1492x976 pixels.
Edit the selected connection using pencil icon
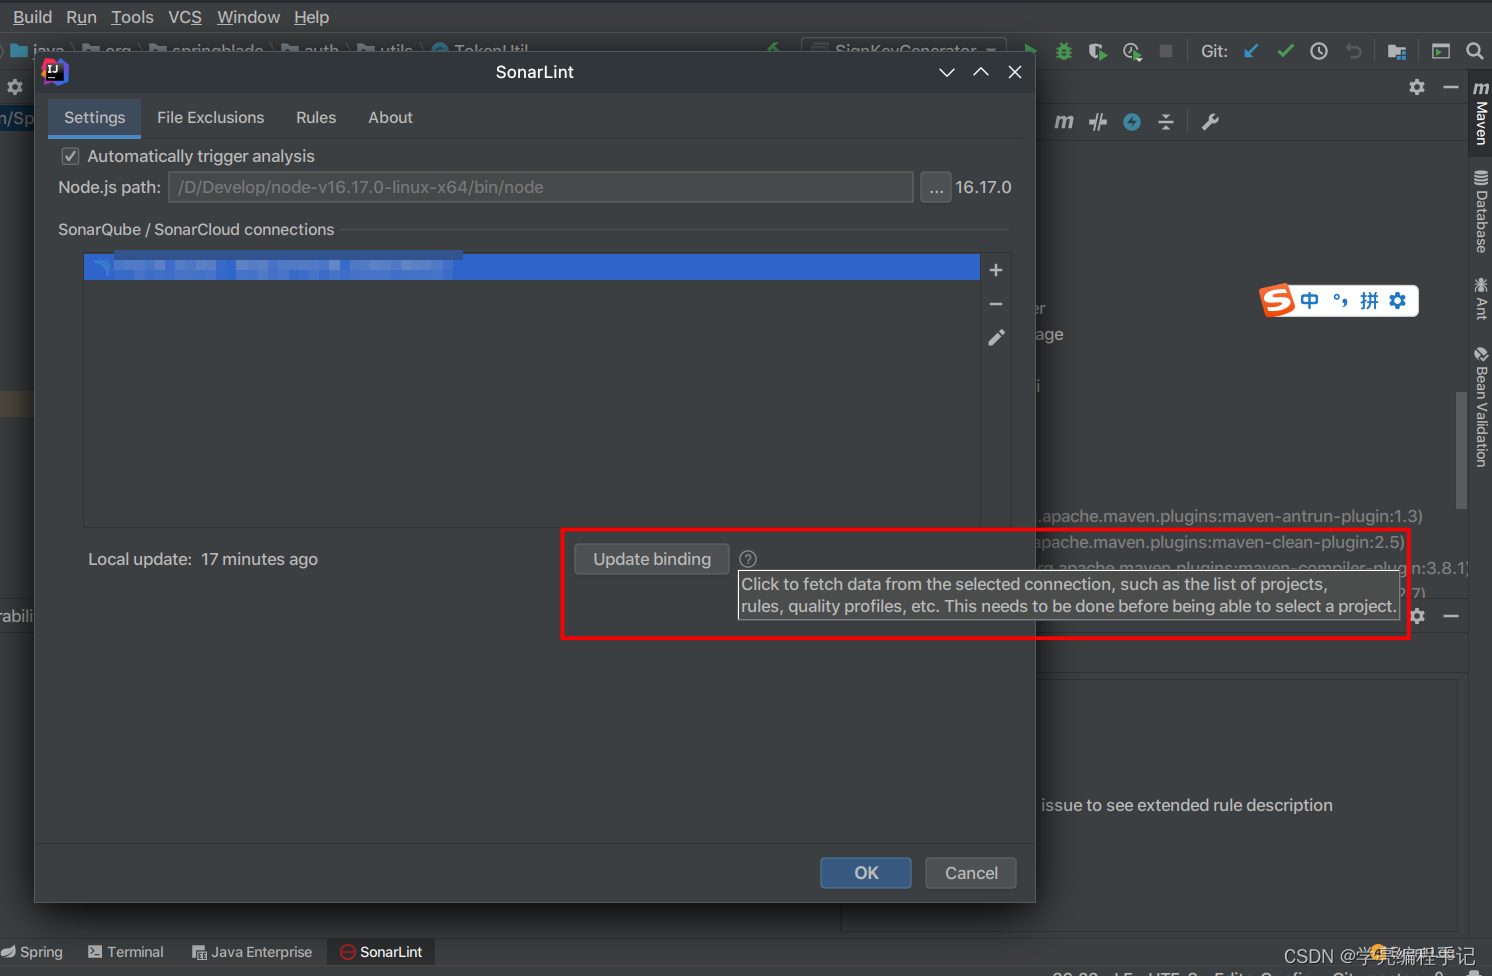(x=996, y=337)
